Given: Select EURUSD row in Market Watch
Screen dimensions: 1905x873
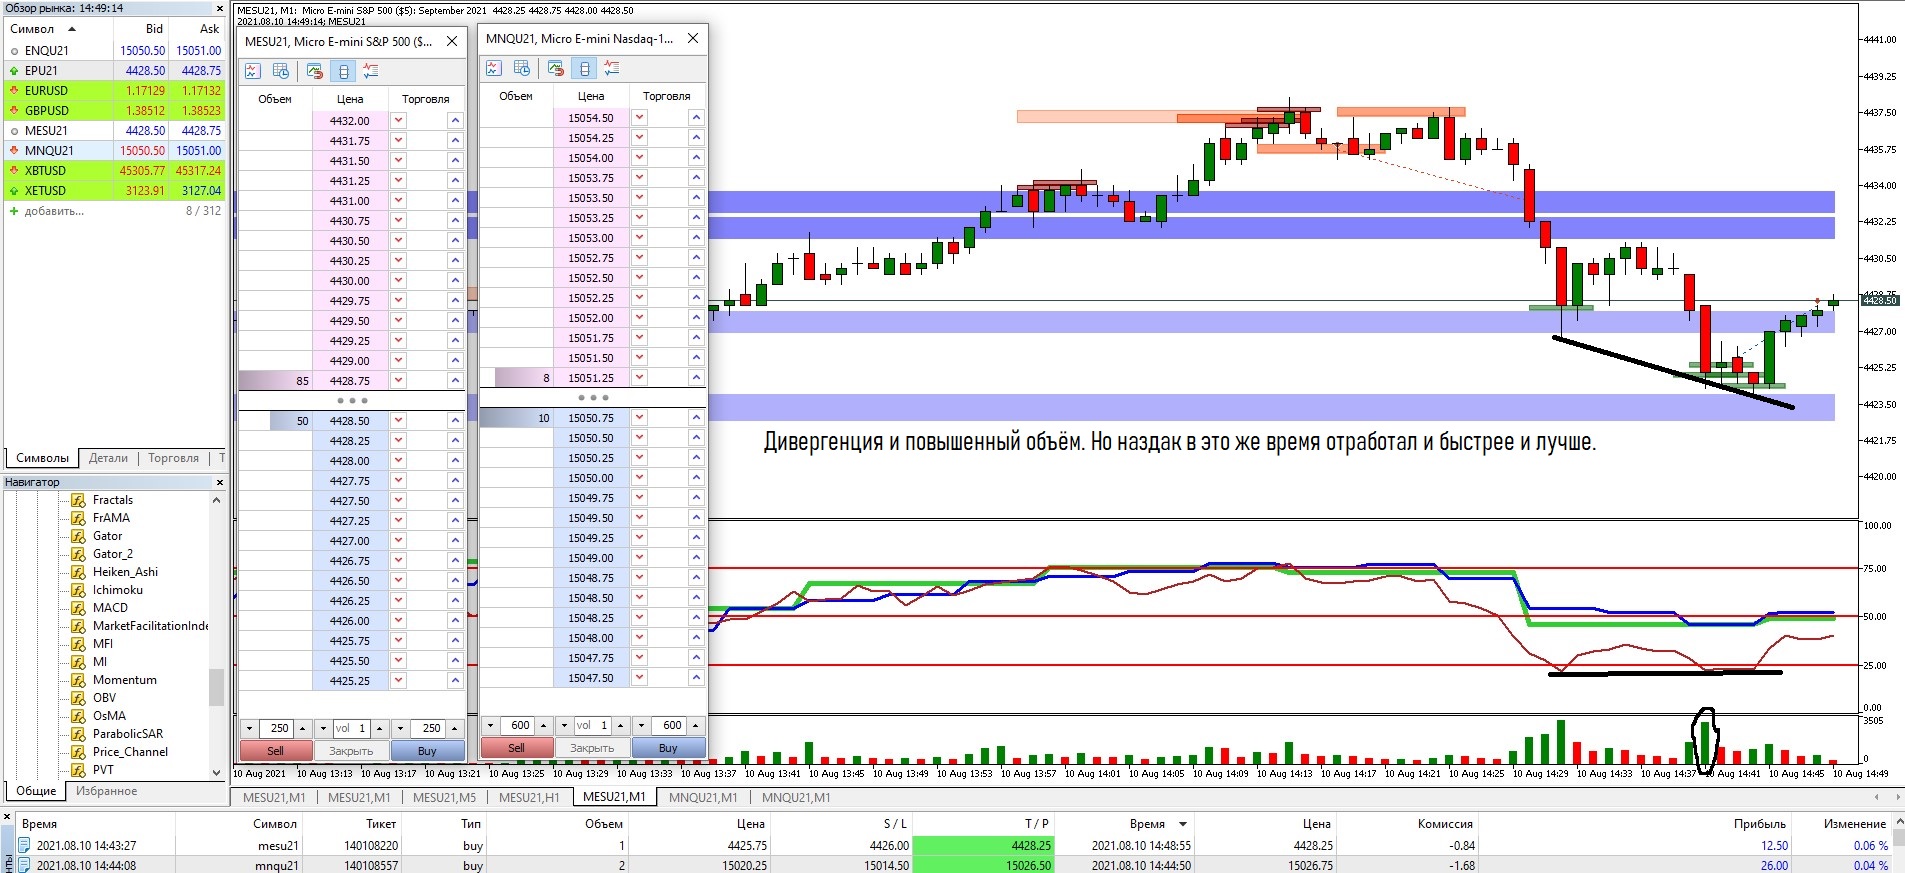Looking at the screenshot, I should click(x=115, y=91).
